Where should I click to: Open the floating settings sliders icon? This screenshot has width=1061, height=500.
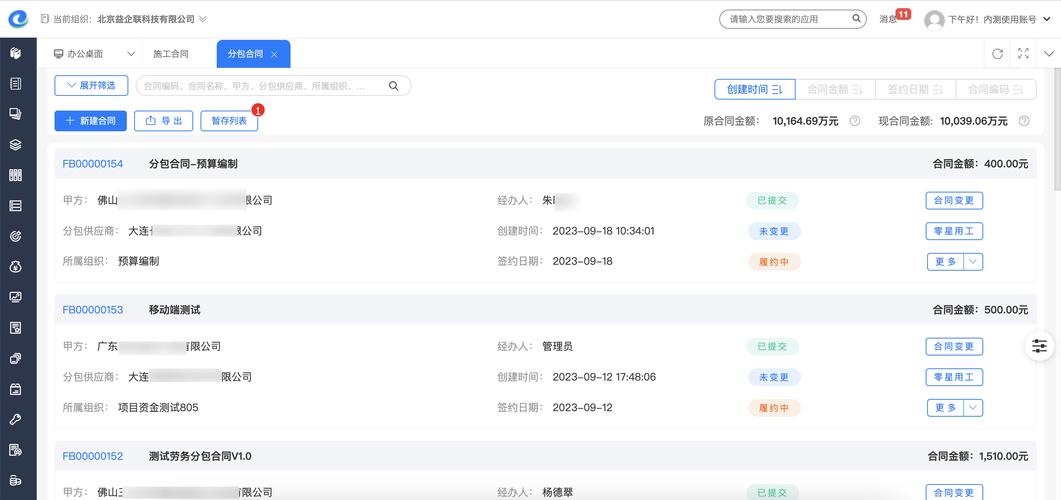[x=1039, y=346]
